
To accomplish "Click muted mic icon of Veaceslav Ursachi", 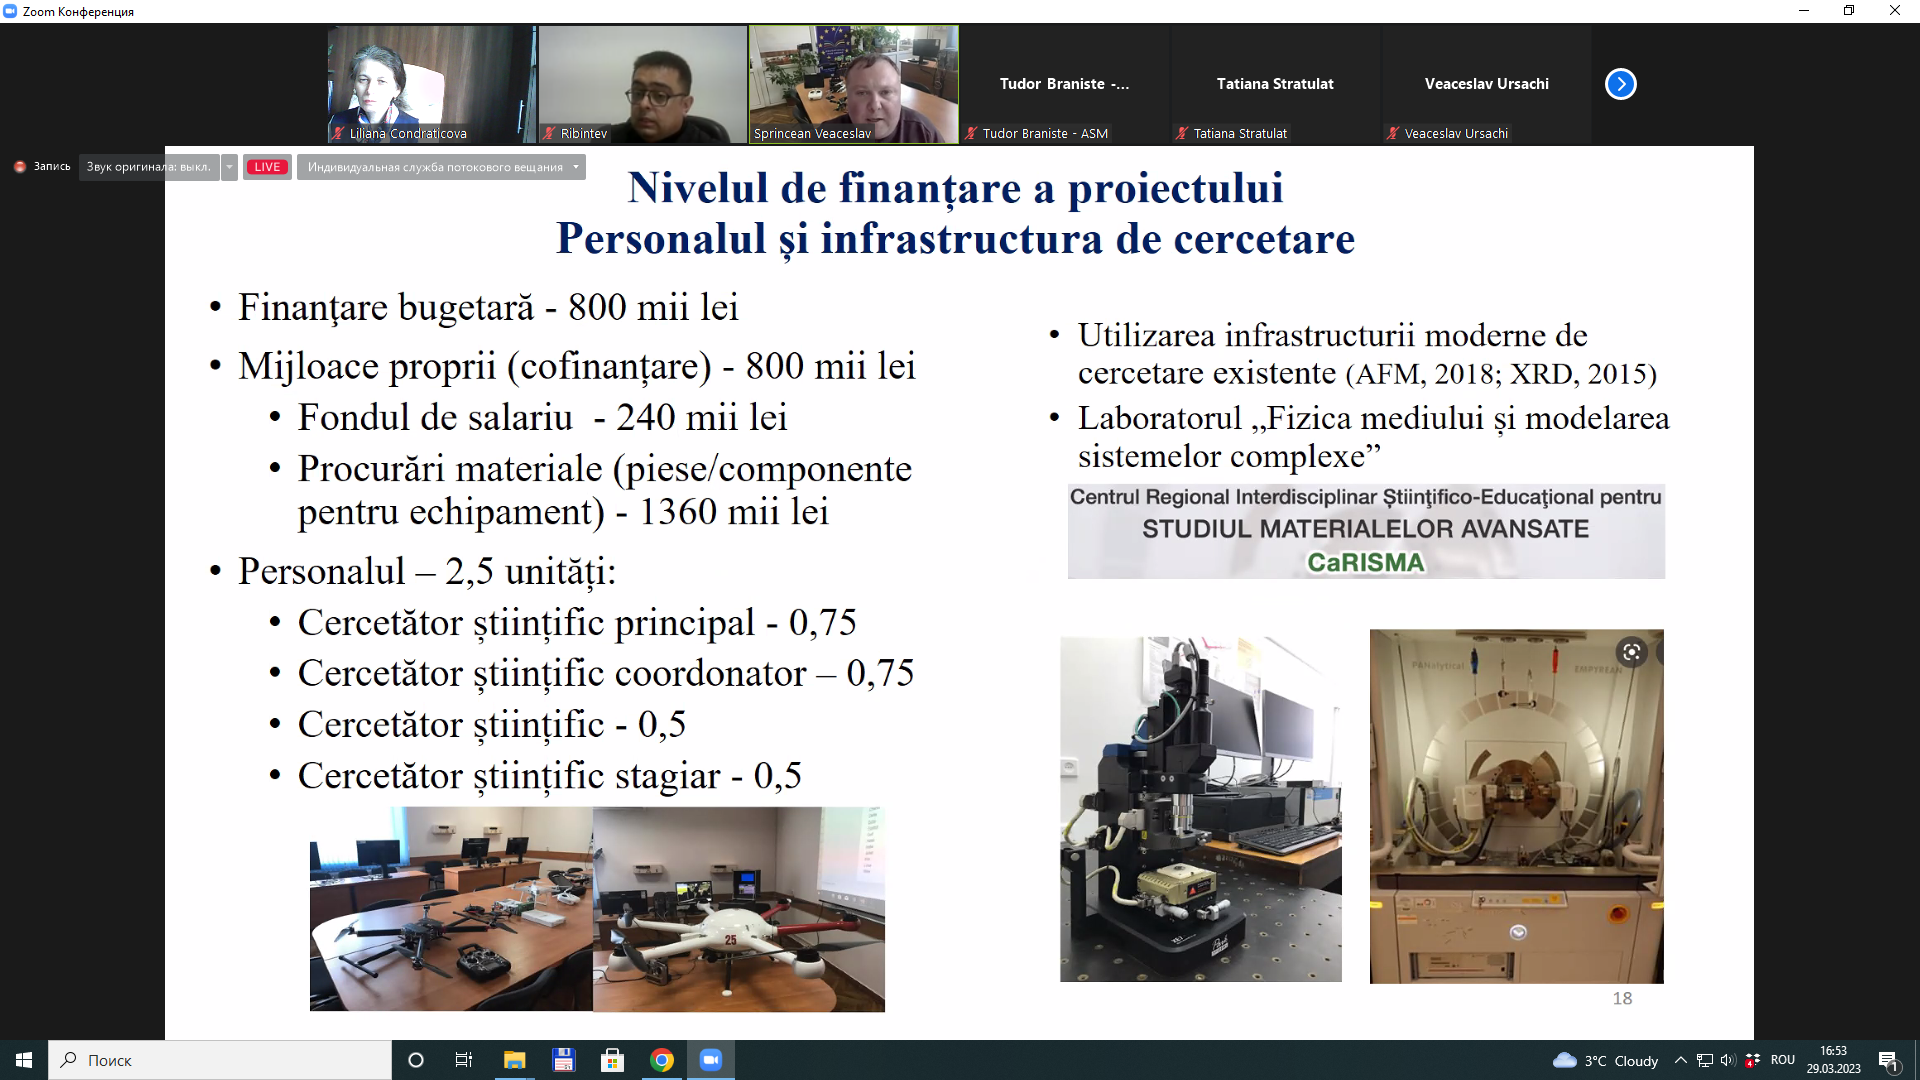I will (1393, 133).
